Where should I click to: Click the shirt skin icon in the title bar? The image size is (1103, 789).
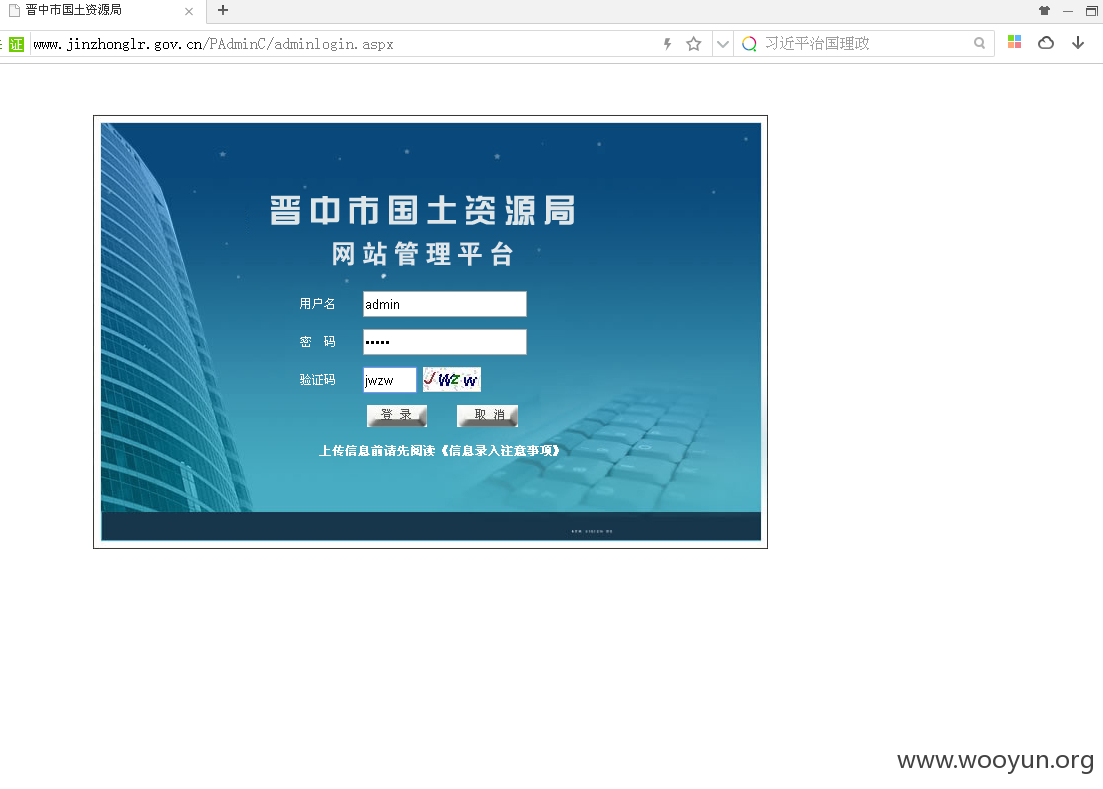pyautogui.click(x=1044, y=11)
